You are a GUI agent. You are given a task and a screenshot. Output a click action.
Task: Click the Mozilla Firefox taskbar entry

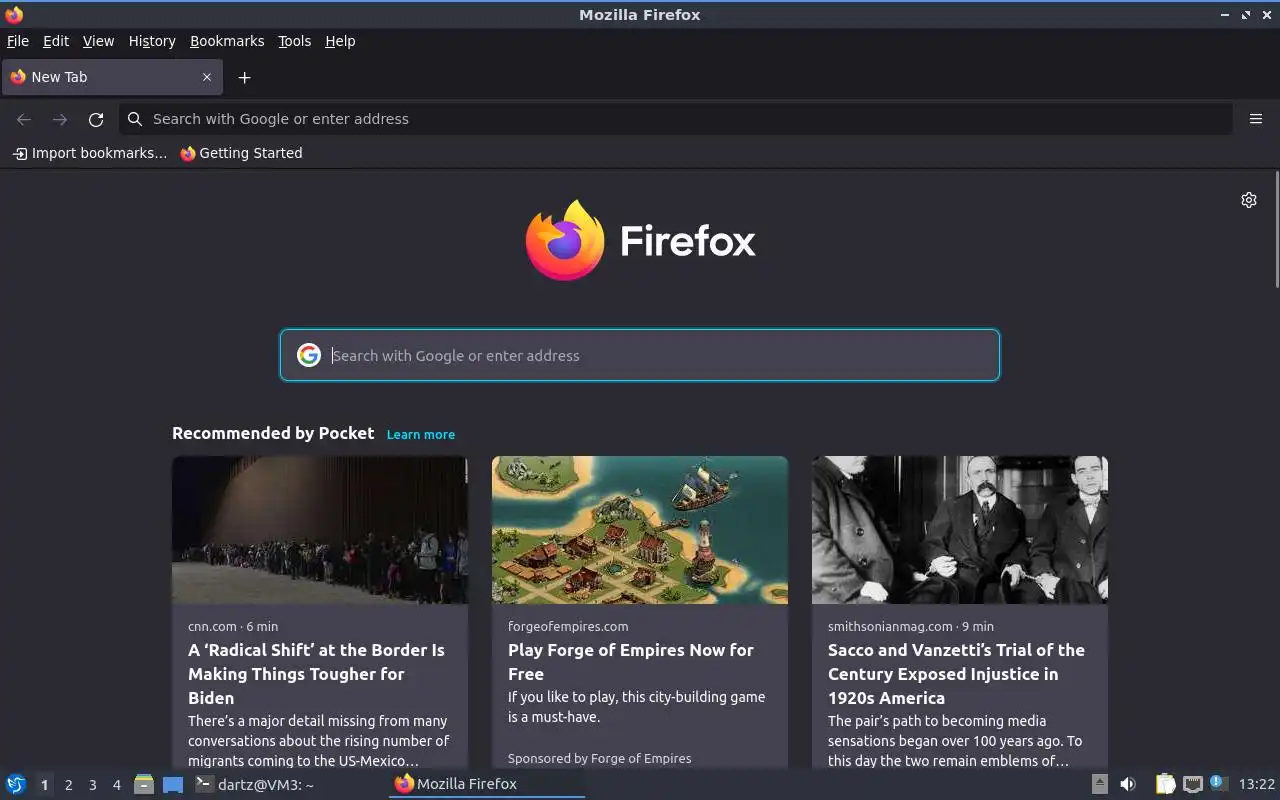tap(487, 784)
